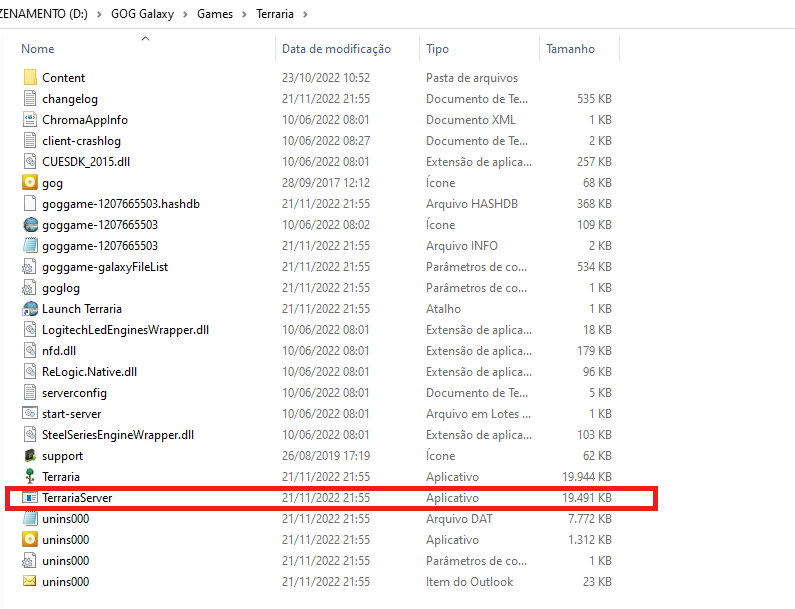Screen dimensions: 795x609
Task: Click the LogitechLedEnginesWrapper.dll file icon
Action: [x=30, y=330]
